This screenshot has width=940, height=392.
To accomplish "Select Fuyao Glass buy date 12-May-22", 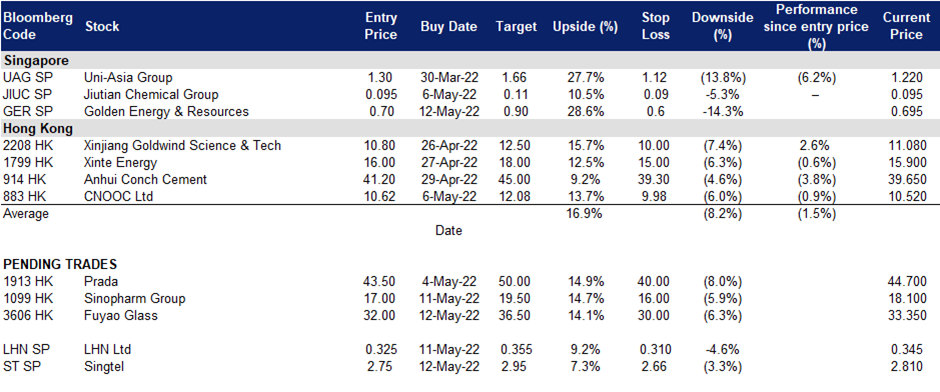I will pyautogui.click(x=449, y=316).
